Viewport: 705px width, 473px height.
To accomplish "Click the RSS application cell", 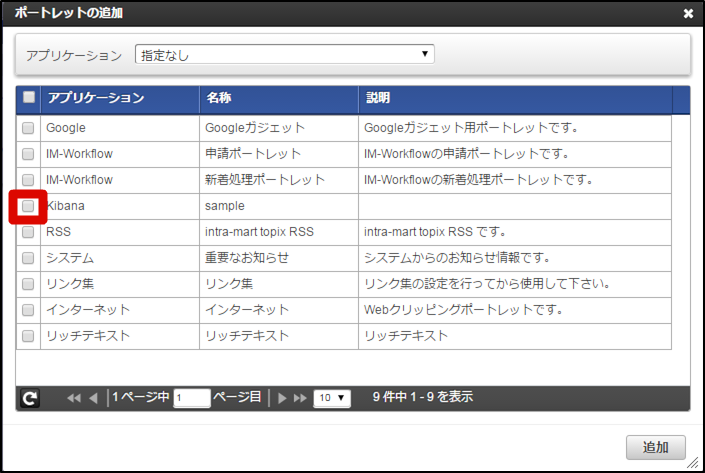I will 120,232.
